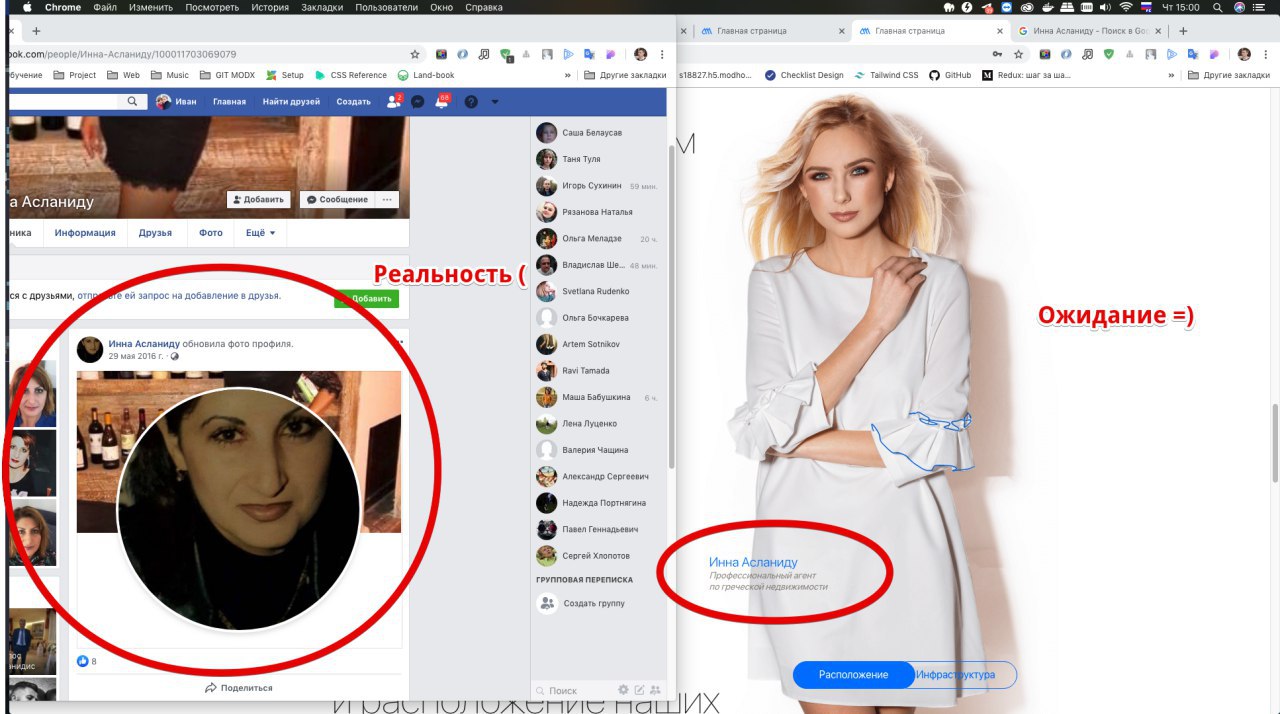Screen dimensions: 1280x714
Task: Open the Project bookmark folder
Action: point(74,75)
